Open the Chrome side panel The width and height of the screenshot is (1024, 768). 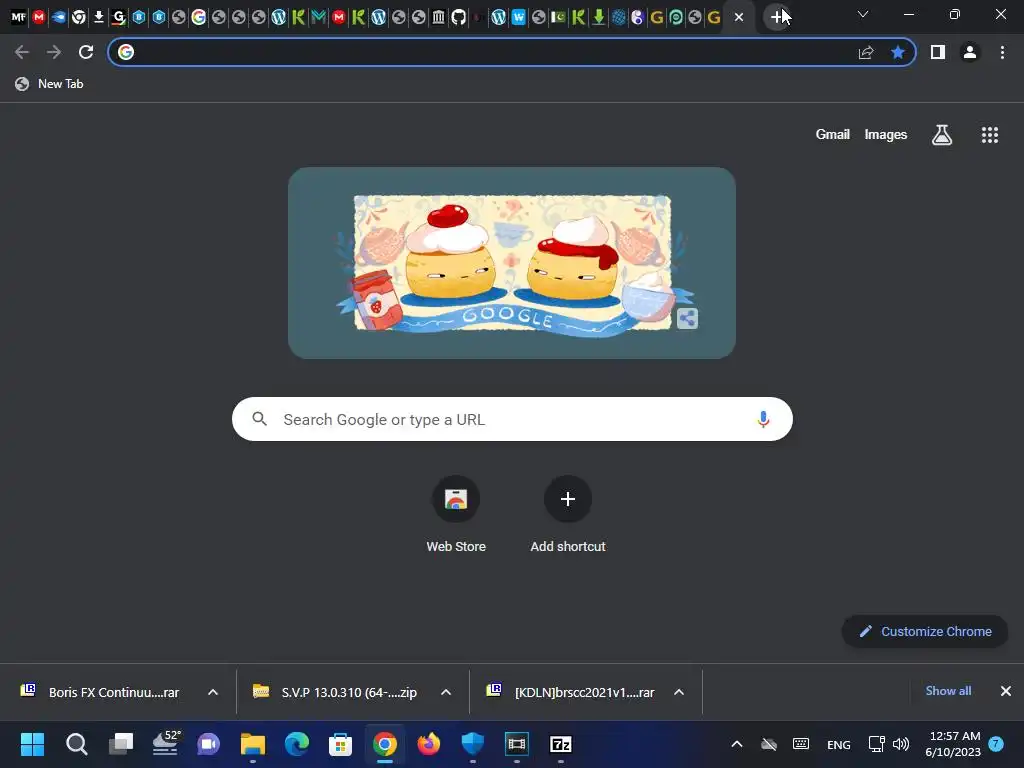coord(938,52)
